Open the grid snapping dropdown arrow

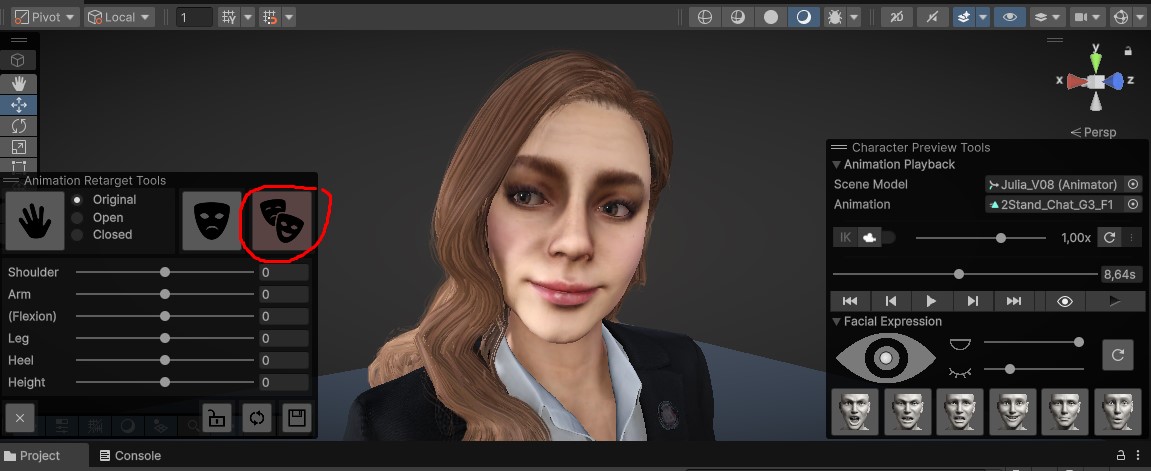coord(248,17)
